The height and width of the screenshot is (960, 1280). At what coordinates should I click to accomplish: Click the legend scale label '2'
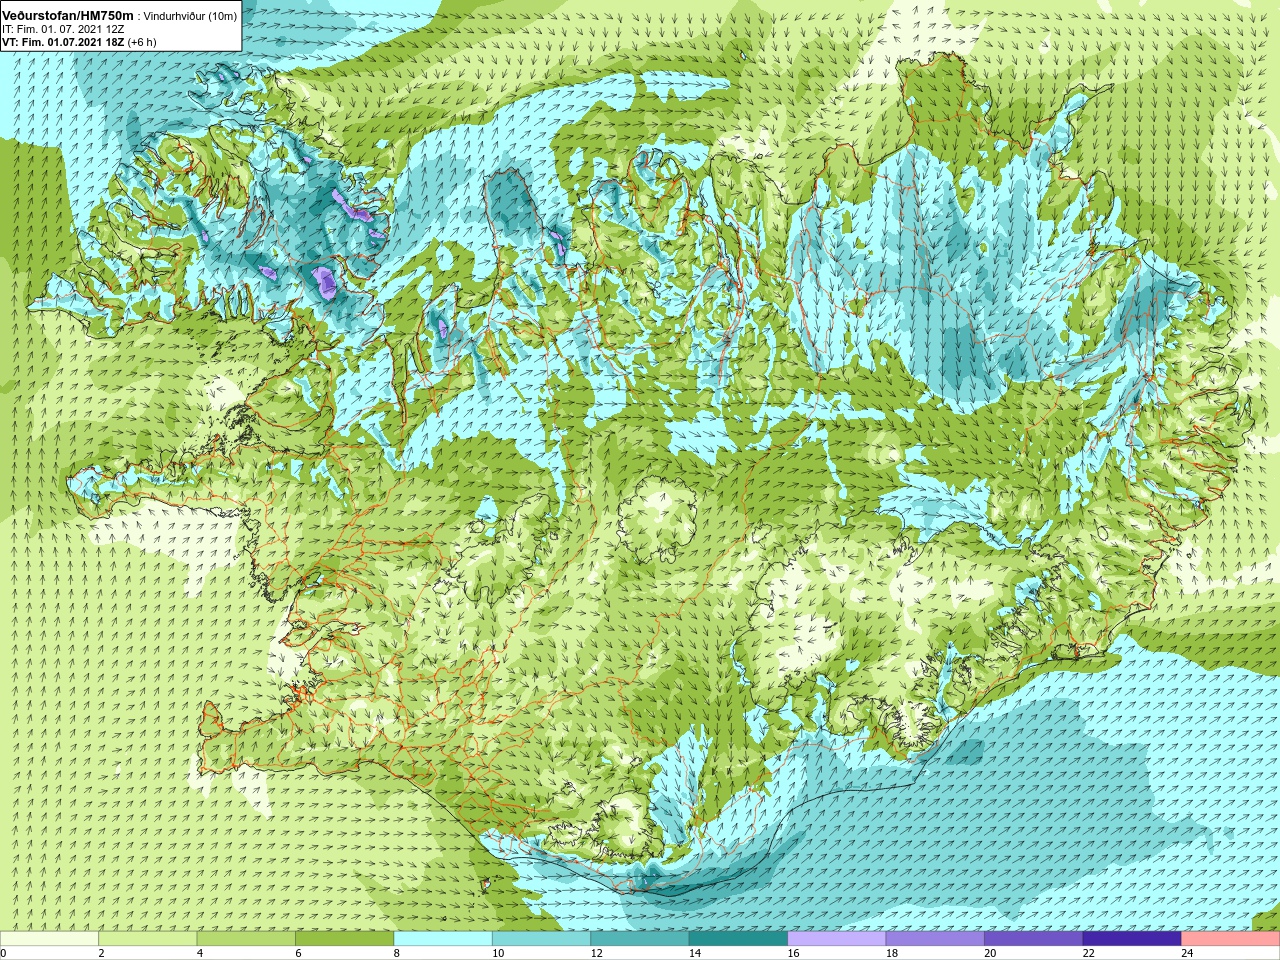coord(101,954)
